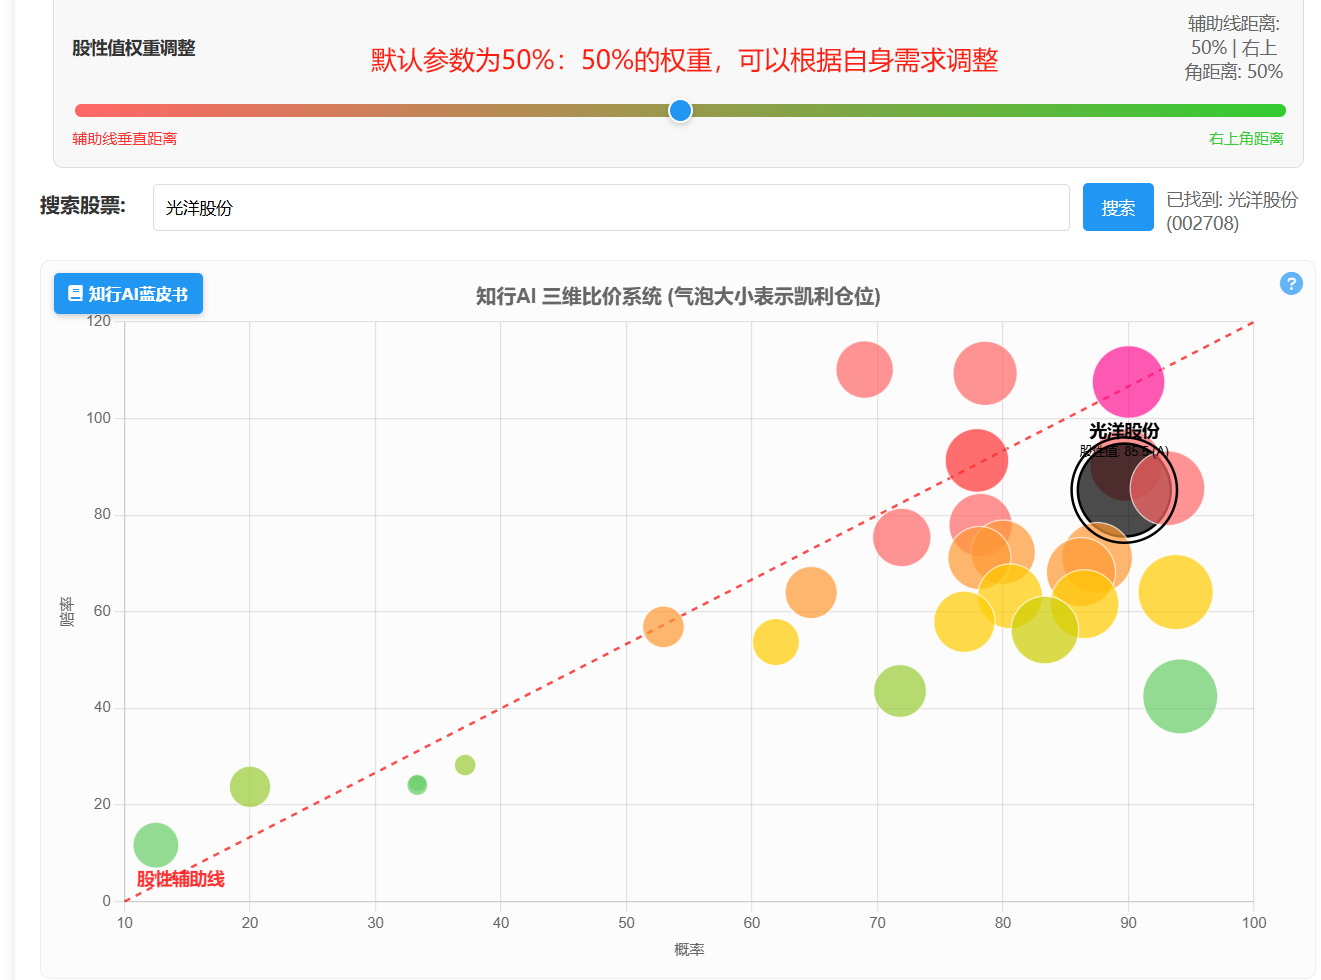Click the olive green bubble near probability 72
The width and height of the screenshot is (1321, 980).
point(900,691)
